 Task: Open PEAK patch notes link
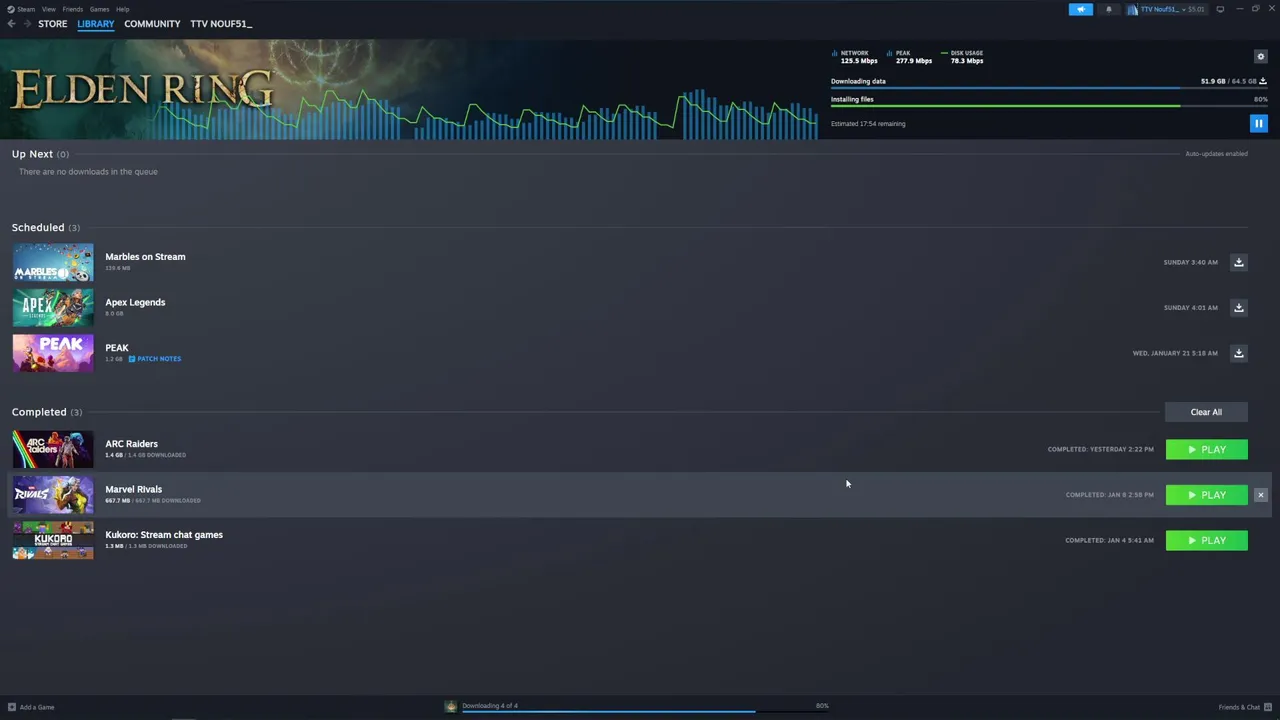tap(155, 359)
